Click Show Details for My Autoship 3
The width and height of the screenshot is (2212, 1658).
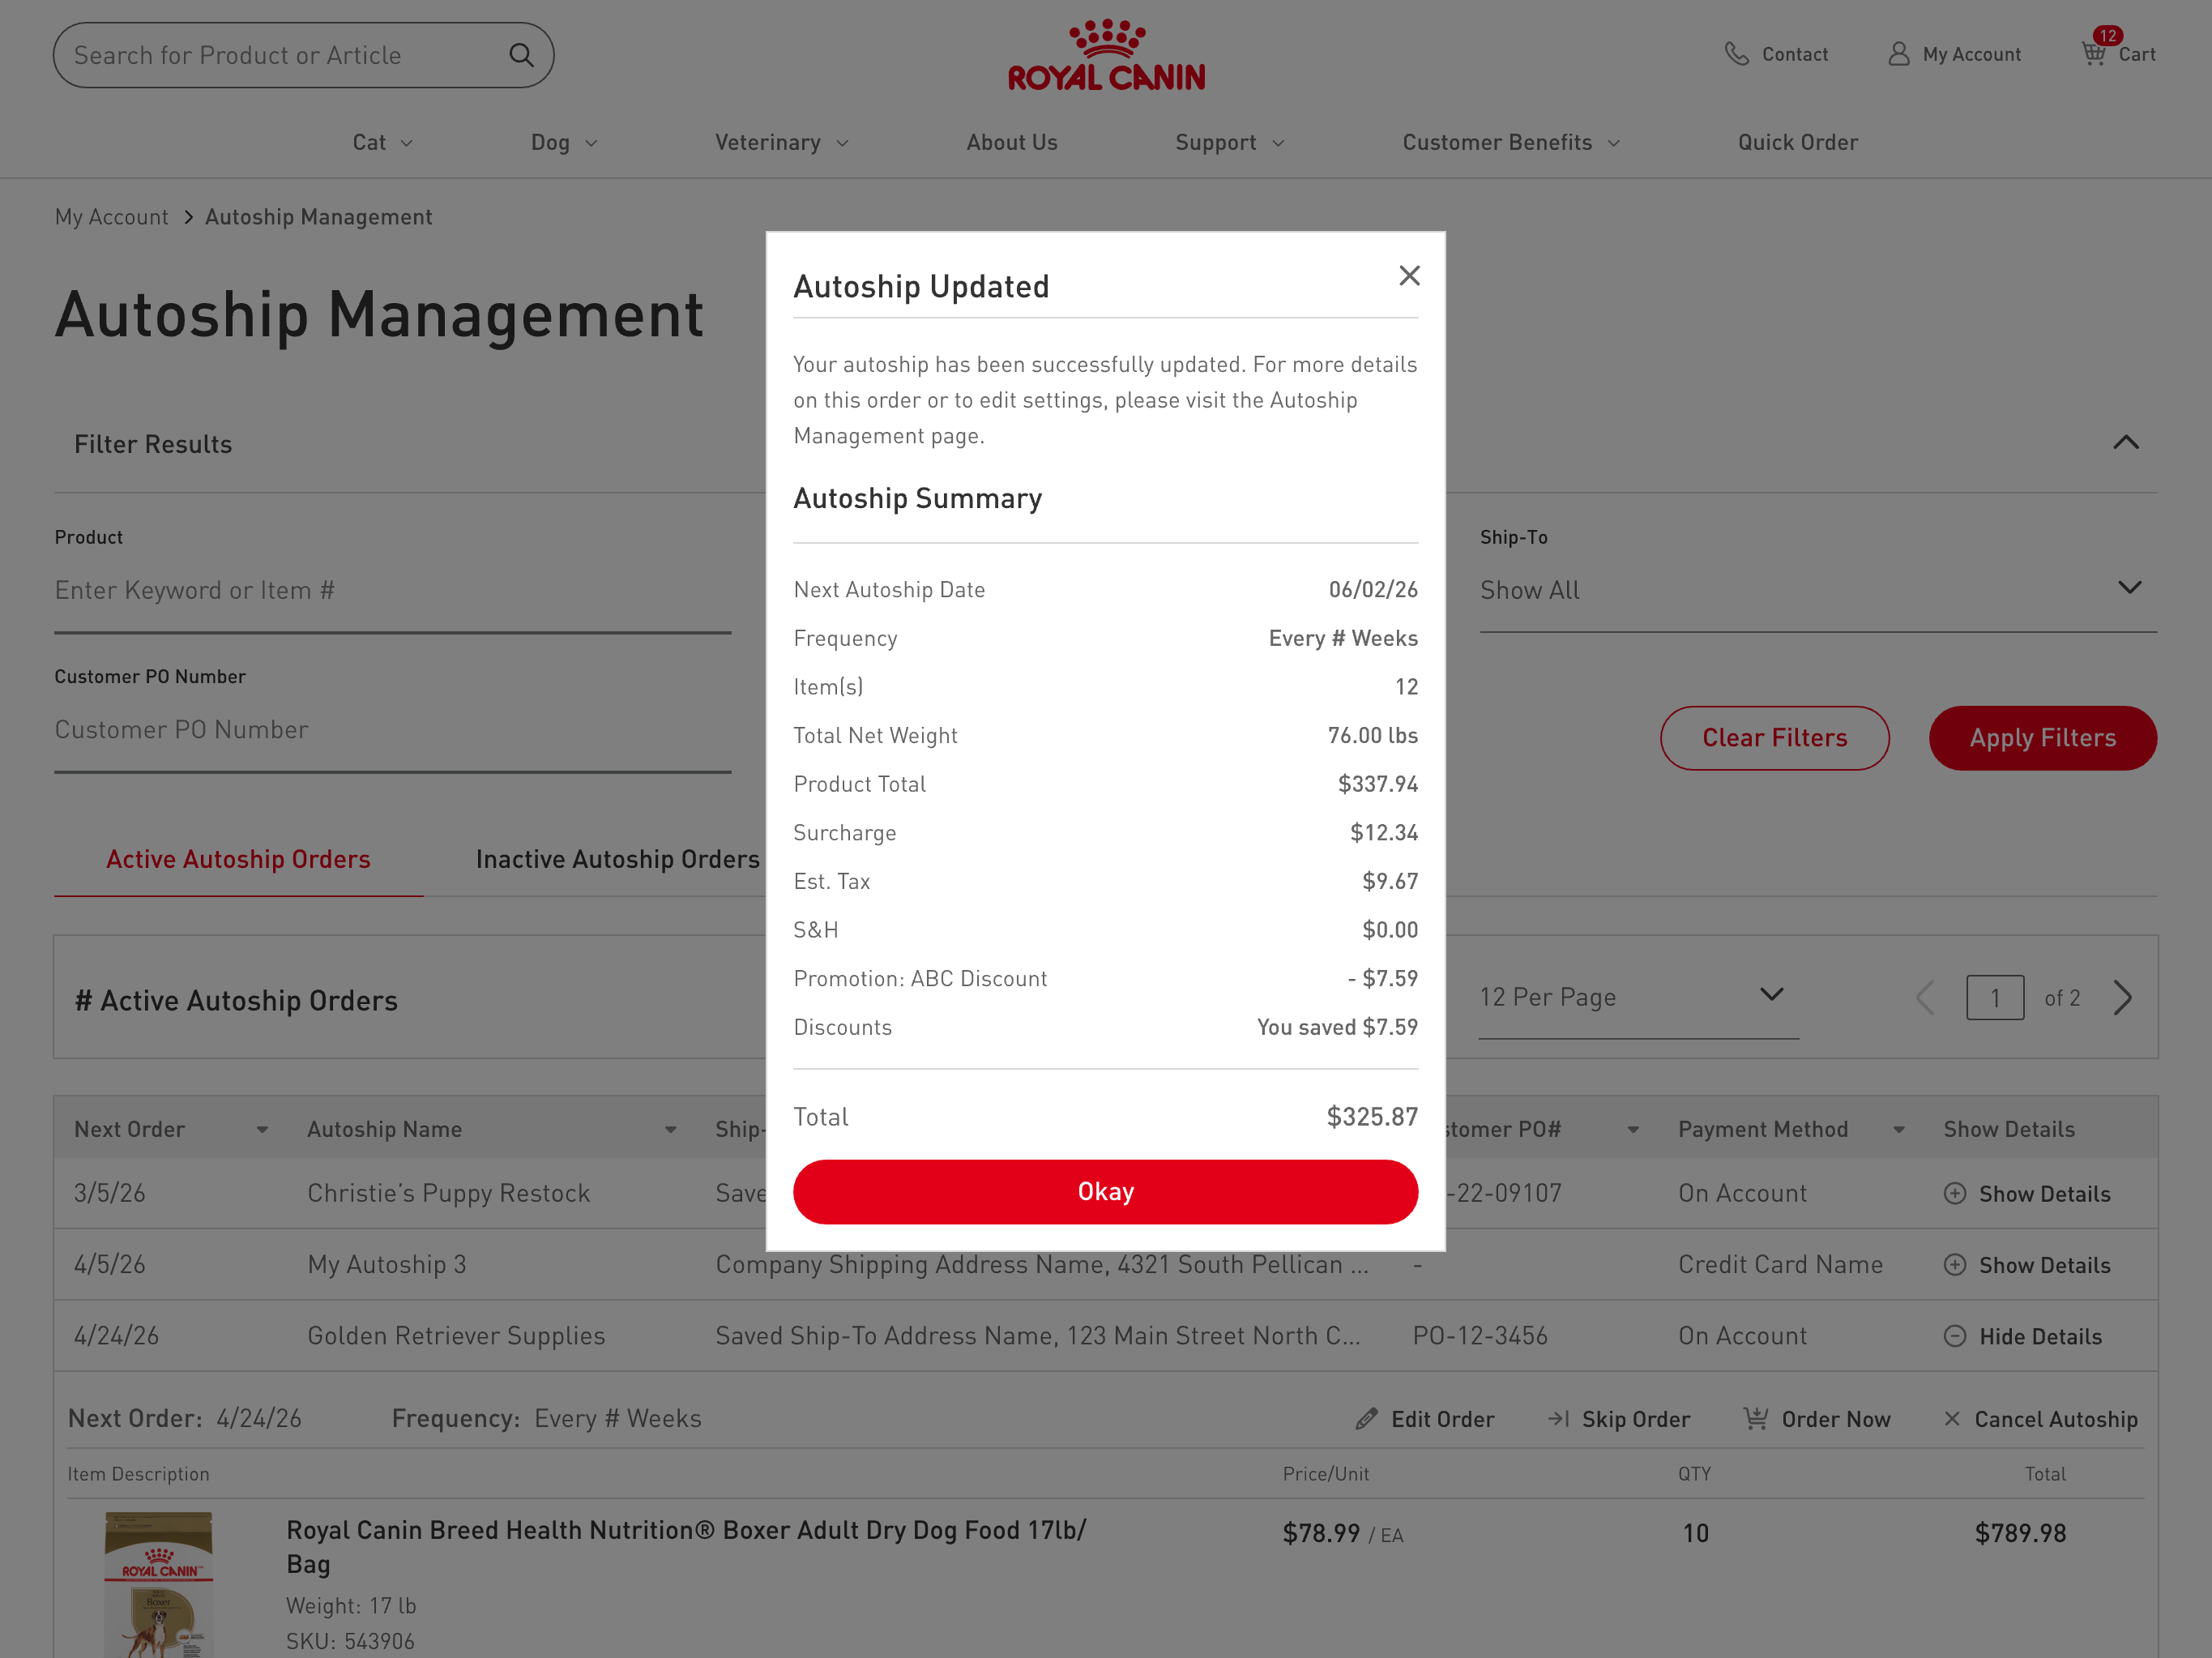coord(2044,1265)
